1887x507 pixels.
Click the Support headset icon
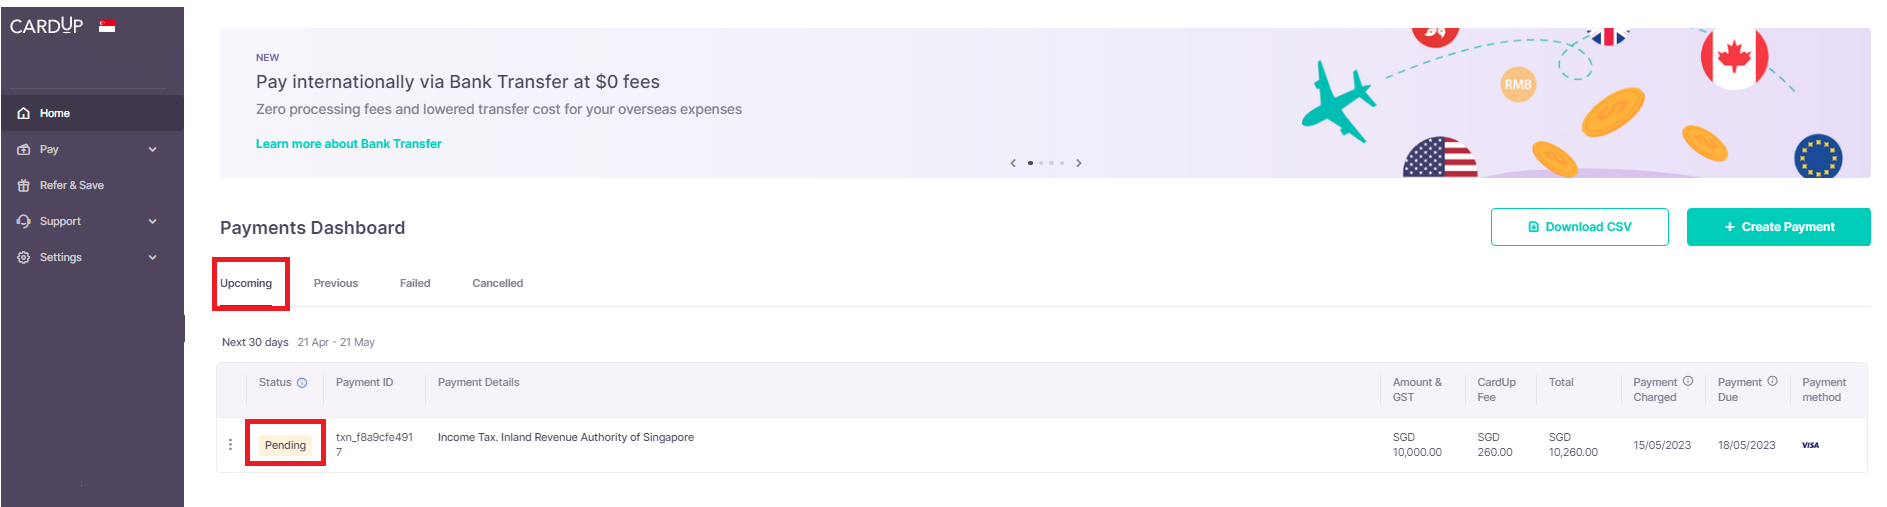24,222
